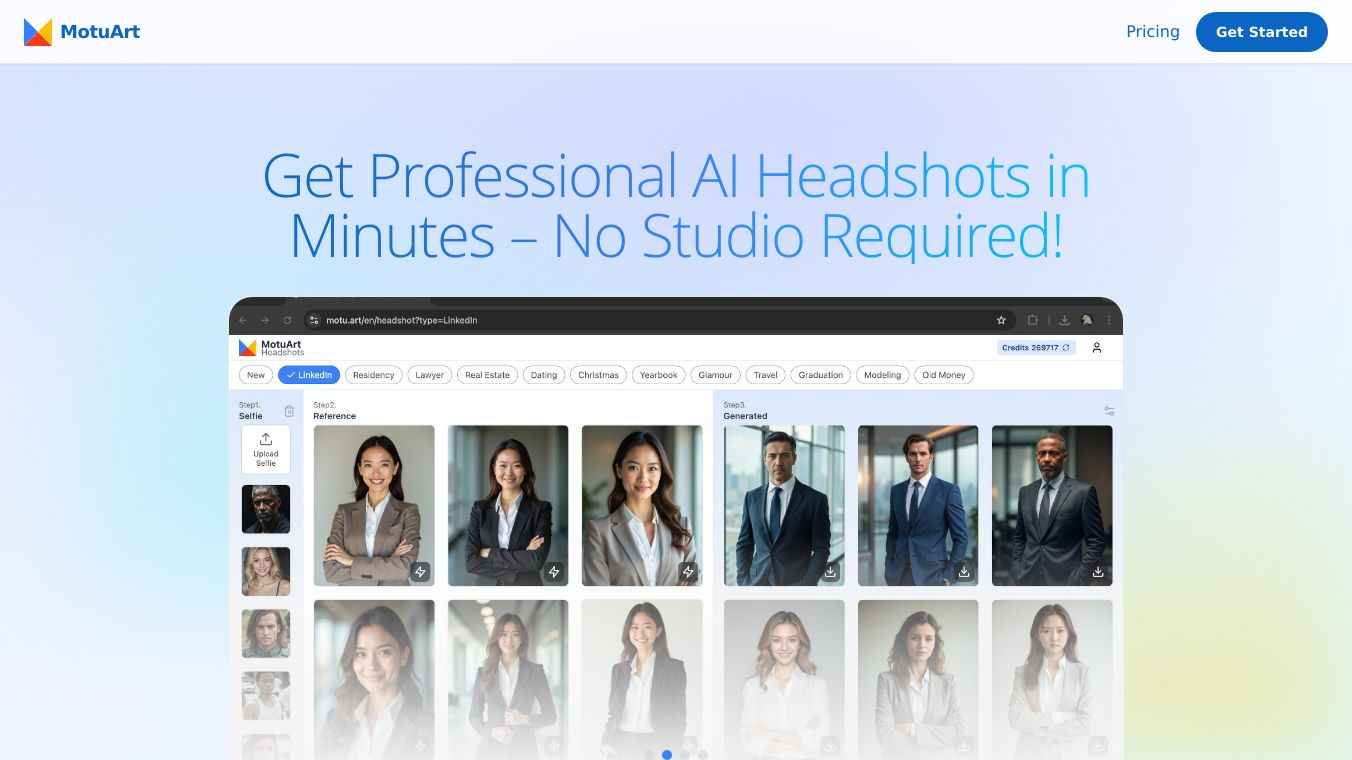Screen dimensions: 1352x760
Task: Select the dark-lit man selfie thumbnail
Action: pos(266,509)
